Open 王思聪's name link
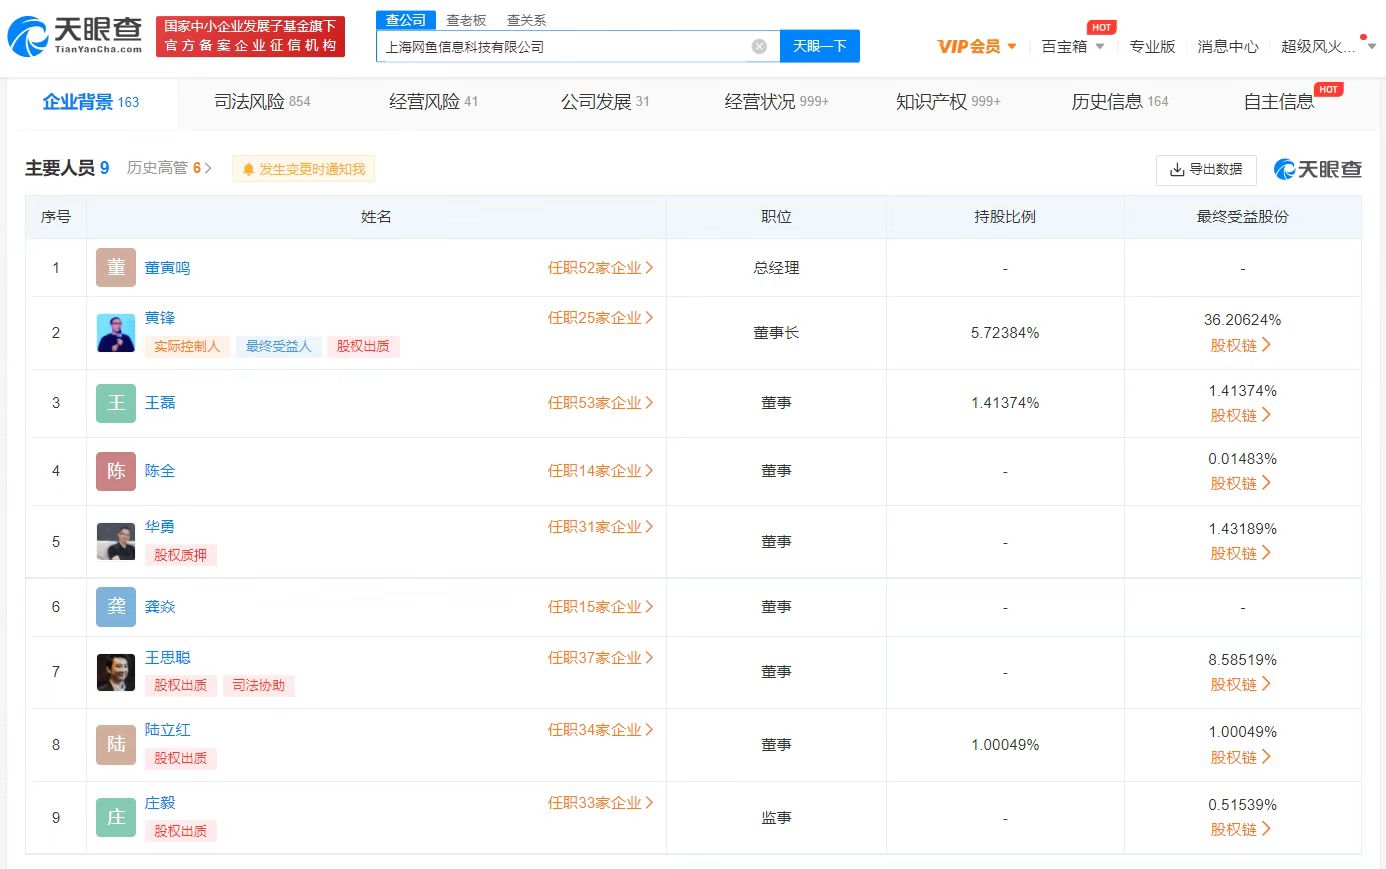Viewport: 1386px width, 869px height. coord(167,658)
